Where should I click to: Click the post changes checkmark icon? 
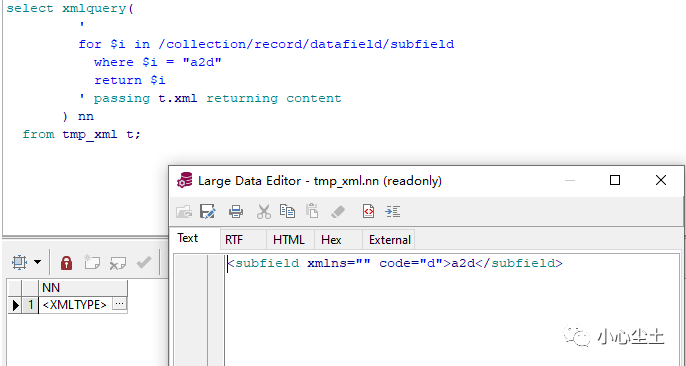click(144, 262)
